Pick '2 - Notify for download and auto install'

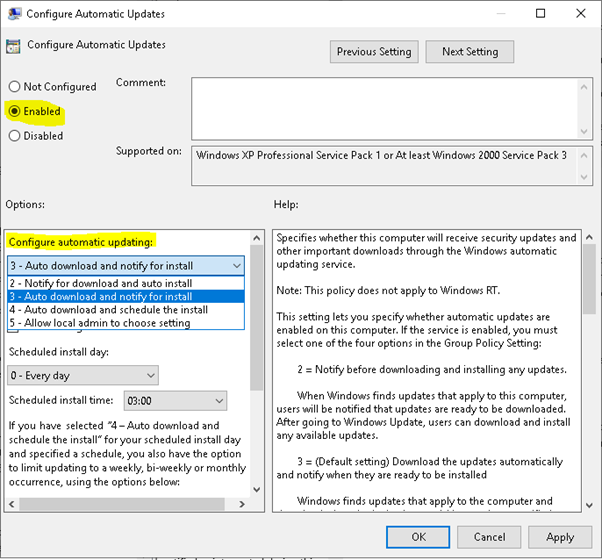pos(99,284)
